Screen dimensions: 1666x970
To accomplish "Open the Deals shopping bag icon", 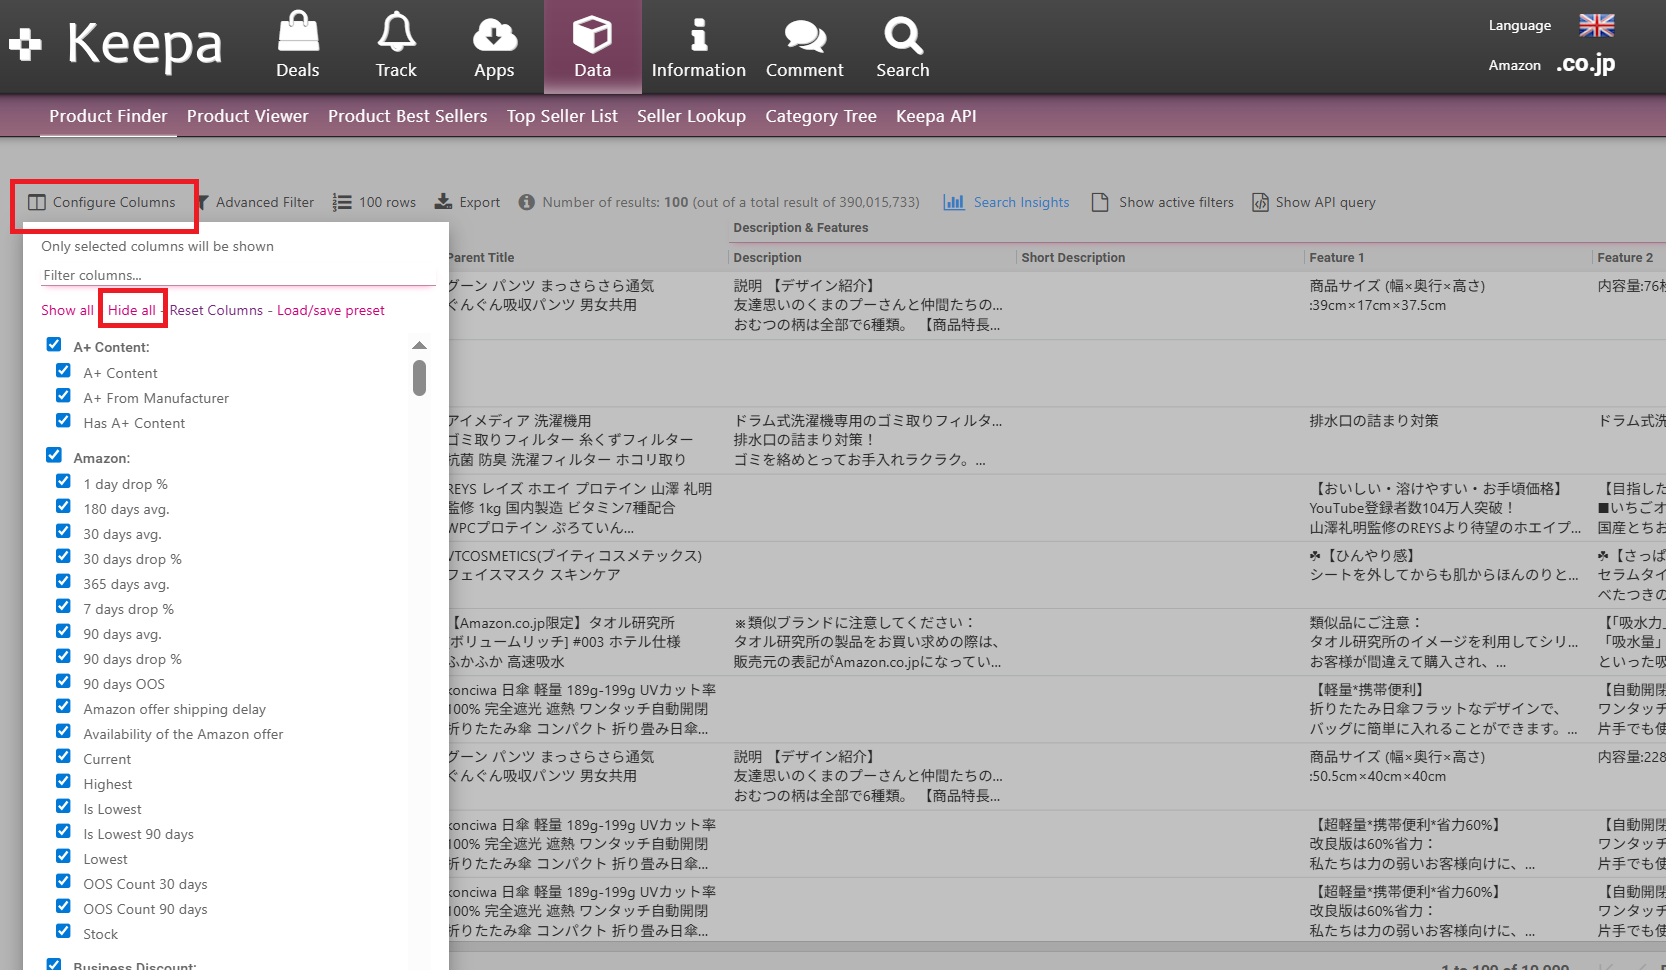I will [x=298, y=33].
